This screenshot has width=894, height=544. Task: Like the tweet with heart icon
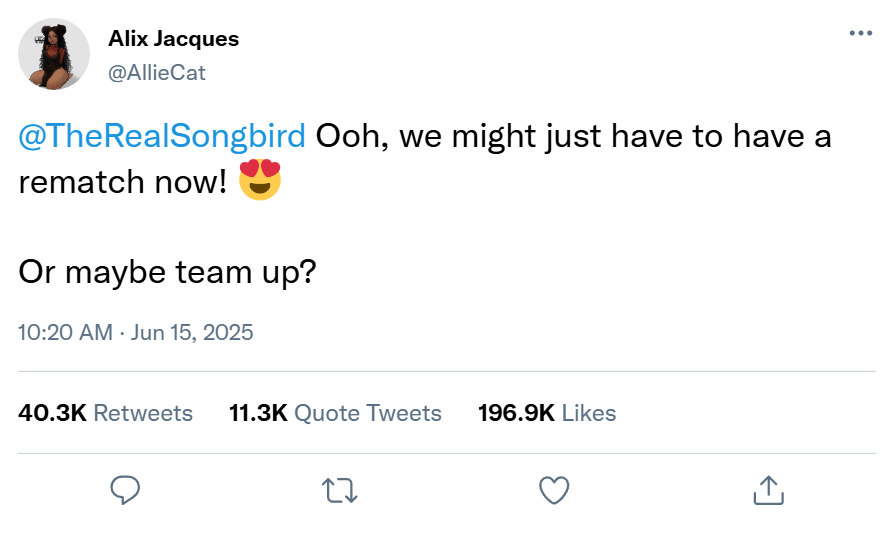pos(554,489)
